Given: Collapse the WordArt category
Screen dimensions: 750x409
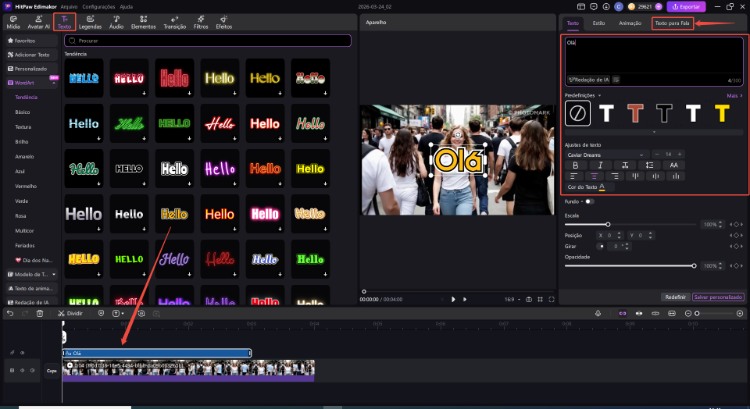Looking at the screenshot, I should (x=54, y=83).
